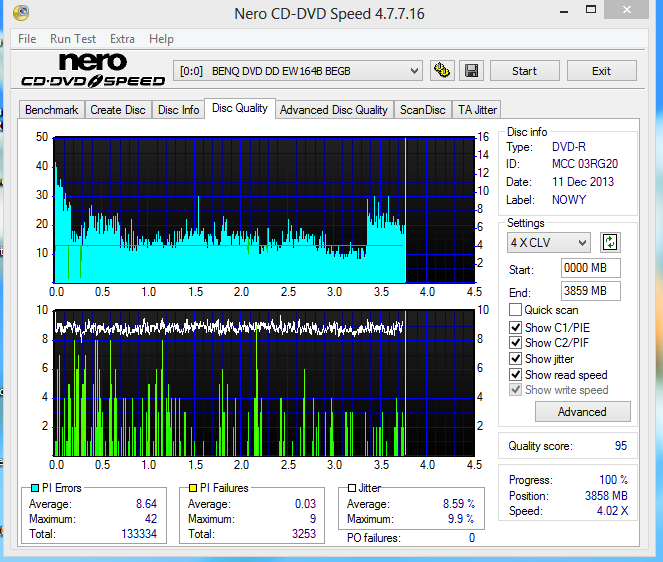The image size is (663, 562).
Task: Maximize the Nero window
Action: click(x=591, y=9)
